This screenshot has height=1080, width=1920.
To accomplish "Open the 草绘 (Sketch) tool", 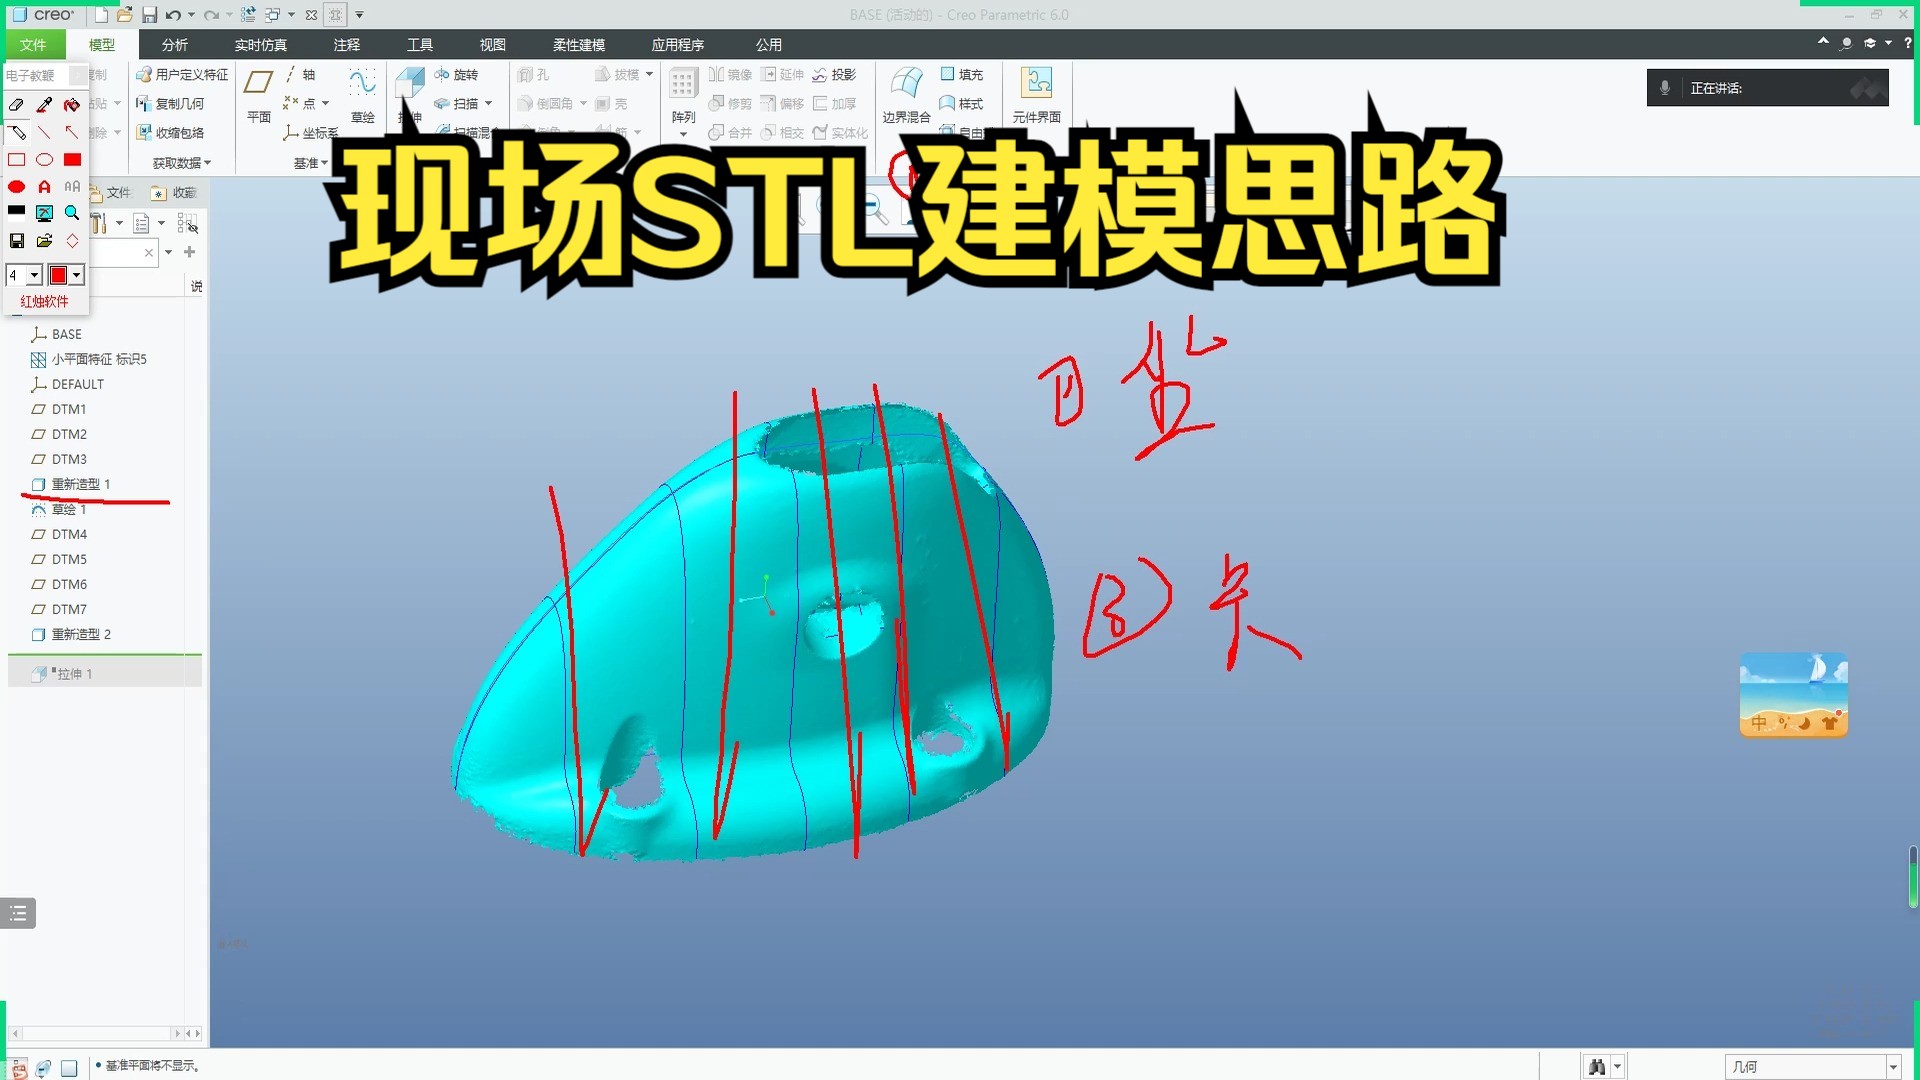I will click(x=362, y=95).
